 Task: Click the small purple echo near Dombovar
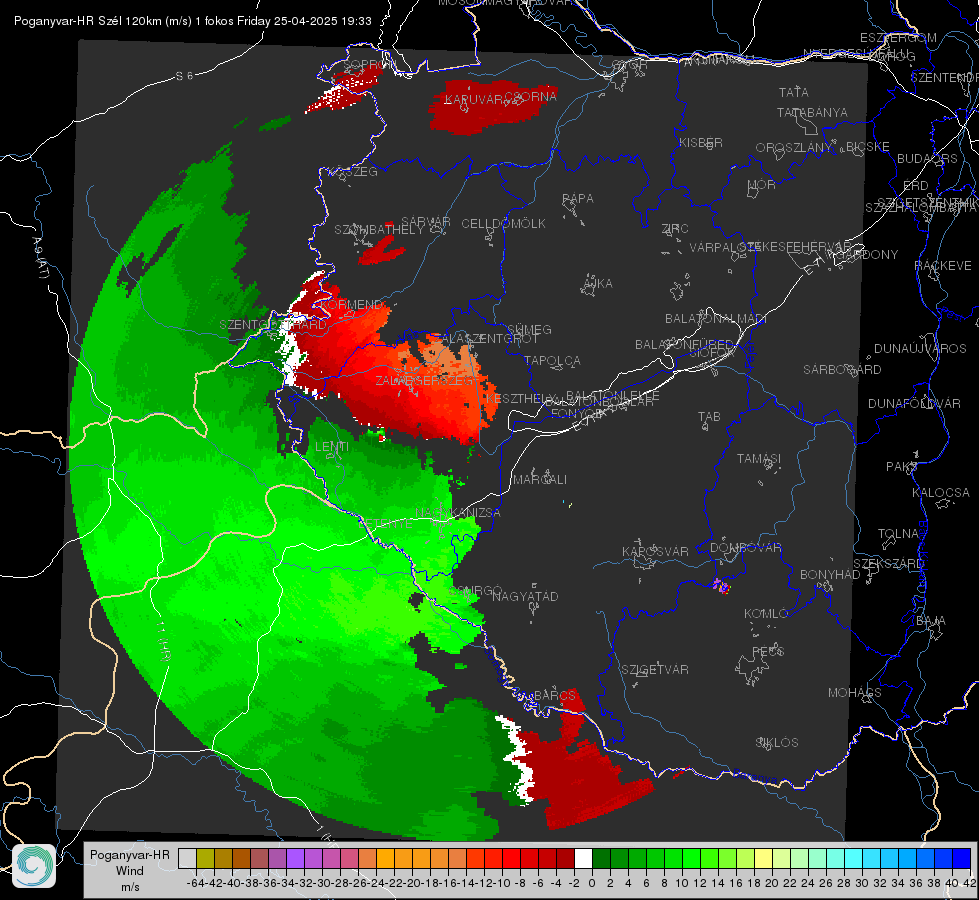pyautogui.click(x=722, y=585)
